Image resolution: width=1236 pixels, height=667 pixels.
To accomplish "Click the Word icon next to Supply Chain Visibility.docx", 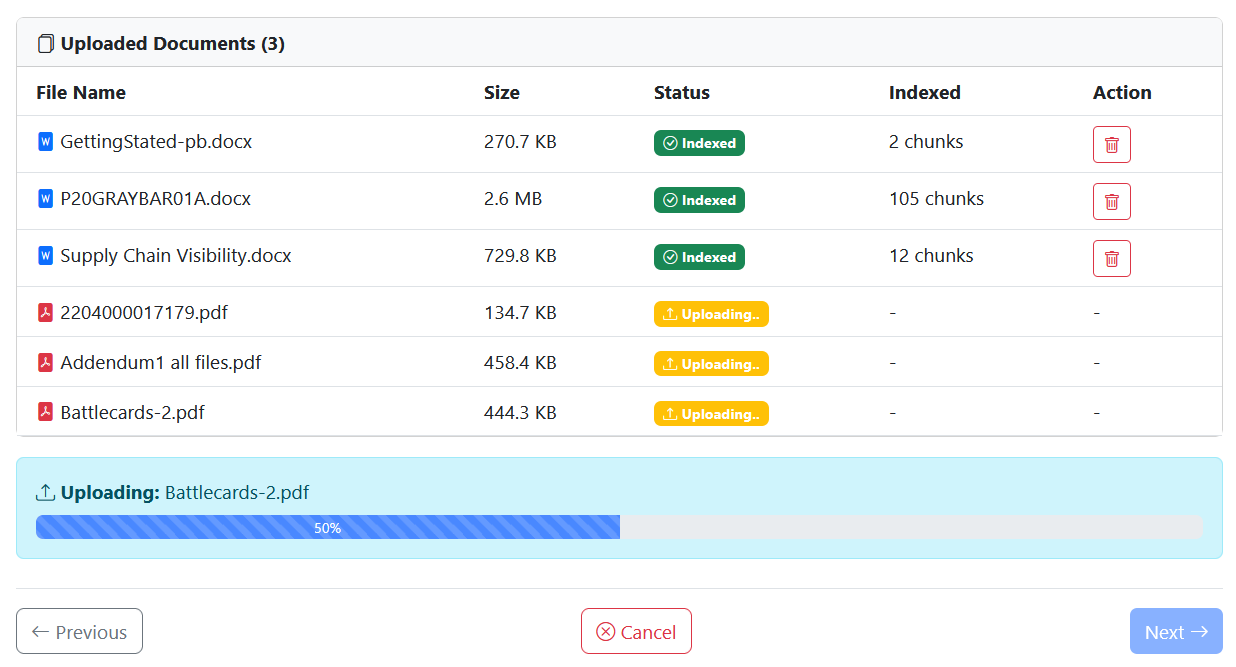I will coord(45,256).
